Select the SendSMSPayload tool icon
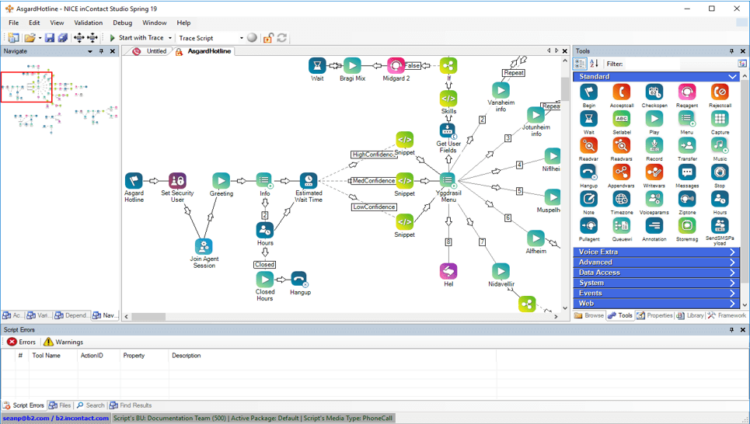750x424 pixels. (x=719, y=226)
